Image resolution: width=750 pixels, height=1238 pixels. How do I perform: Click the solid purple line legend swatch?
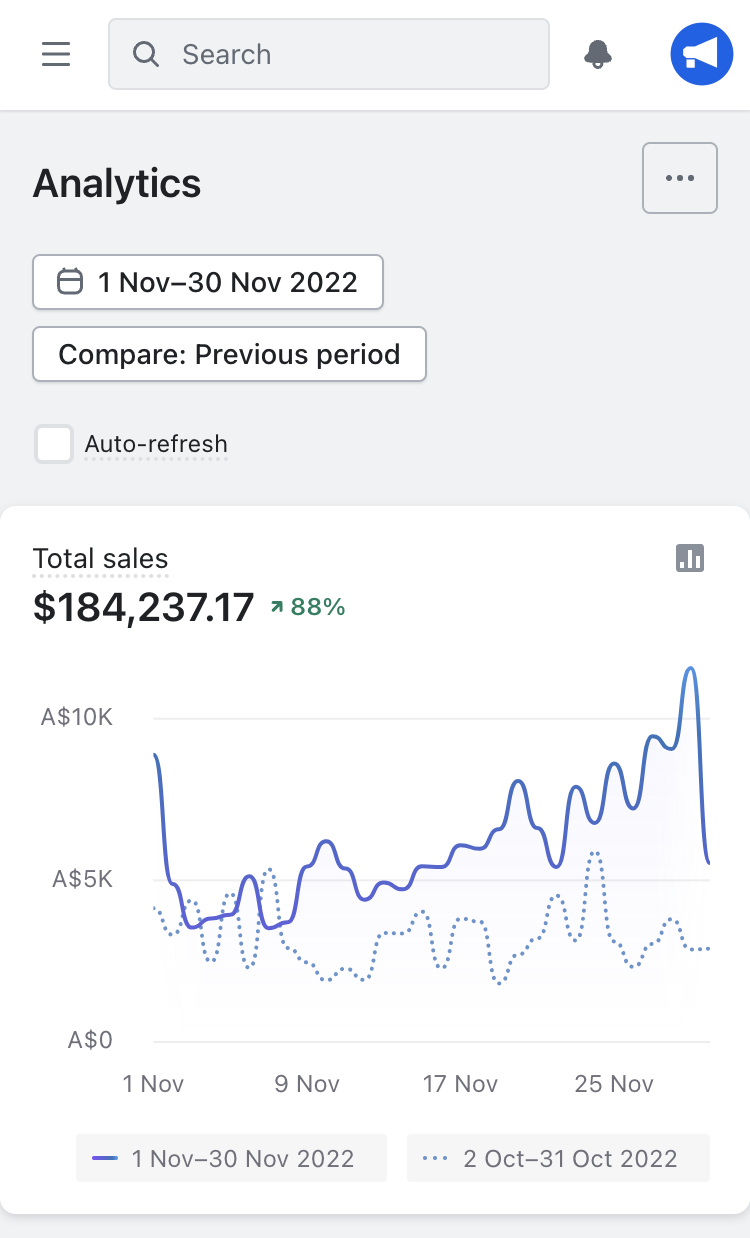(105, 1159)
